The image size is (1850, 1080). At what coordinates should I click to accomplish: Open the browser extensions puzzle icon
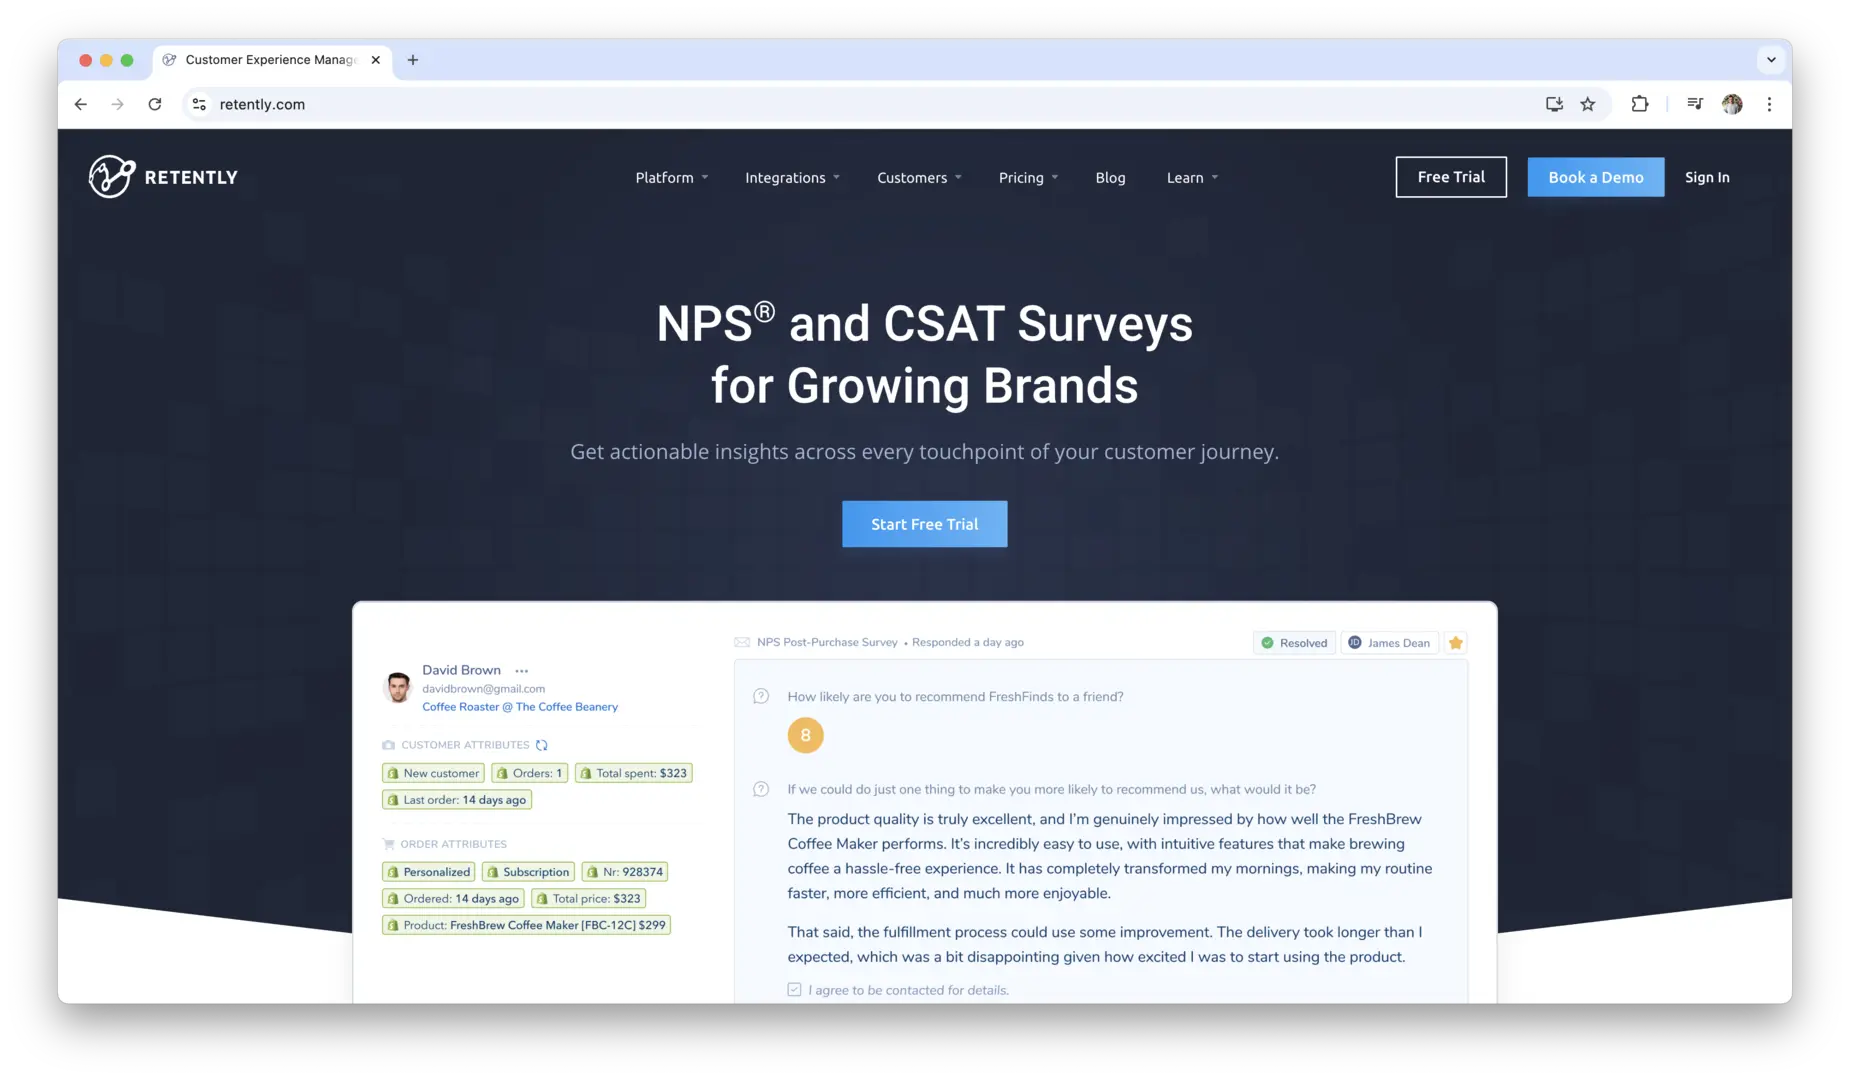pos(1639,104)
